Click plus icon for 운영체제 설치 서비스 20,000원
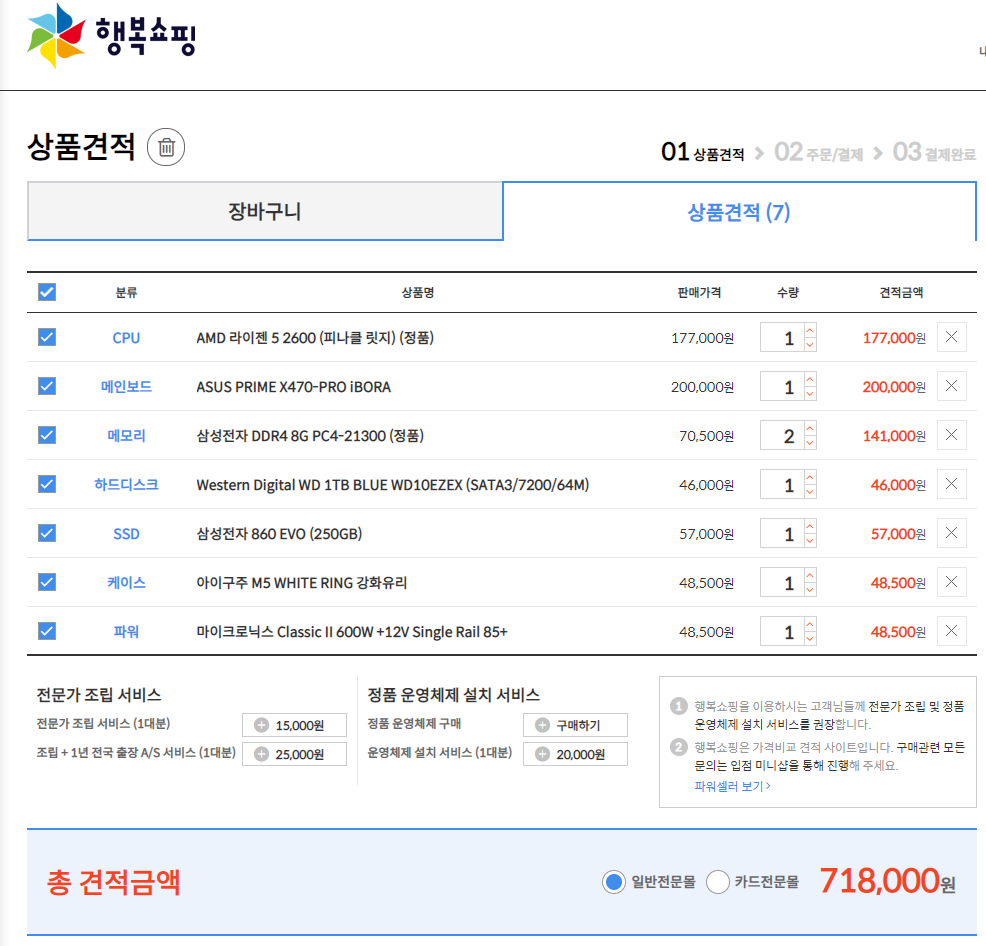Viewport: 986px width, 946px height. click(543, 754)
